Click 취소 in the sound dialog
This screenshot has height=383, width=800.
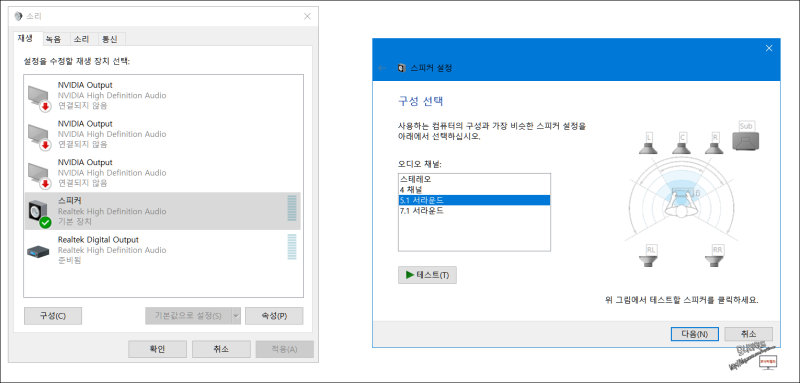(x=221, y=349)
